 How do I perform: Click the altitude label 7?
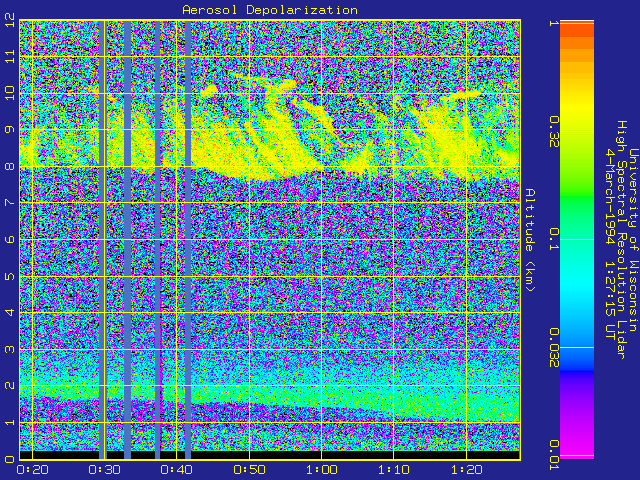point(10,202)
